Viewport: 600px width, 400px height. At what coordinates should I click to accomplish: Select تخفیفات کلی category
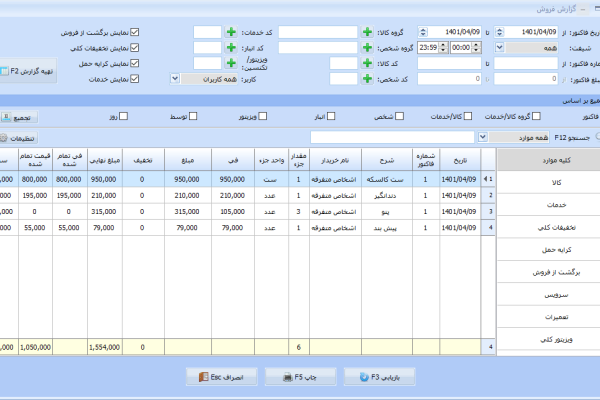(549, 227)
